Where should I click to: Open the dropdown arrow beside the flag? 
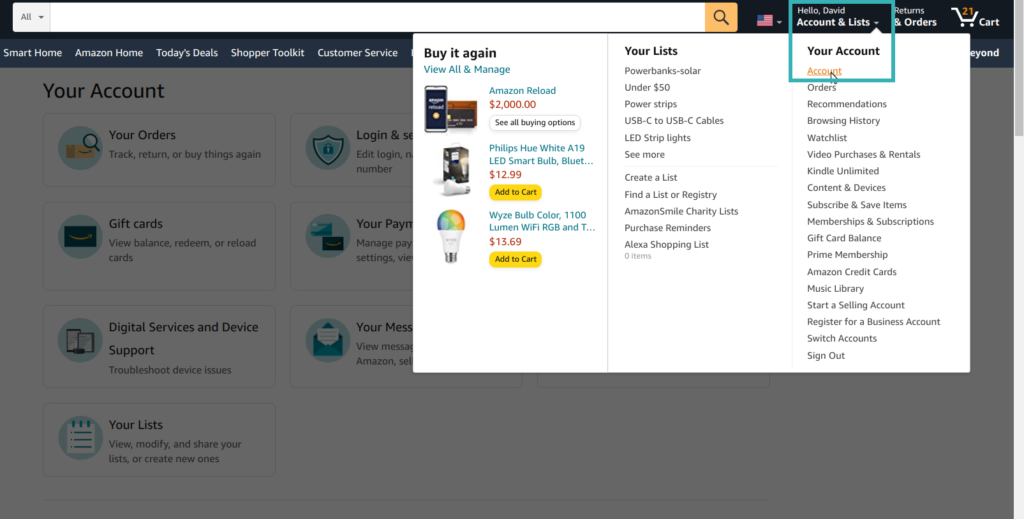click(x=779, y=22)
